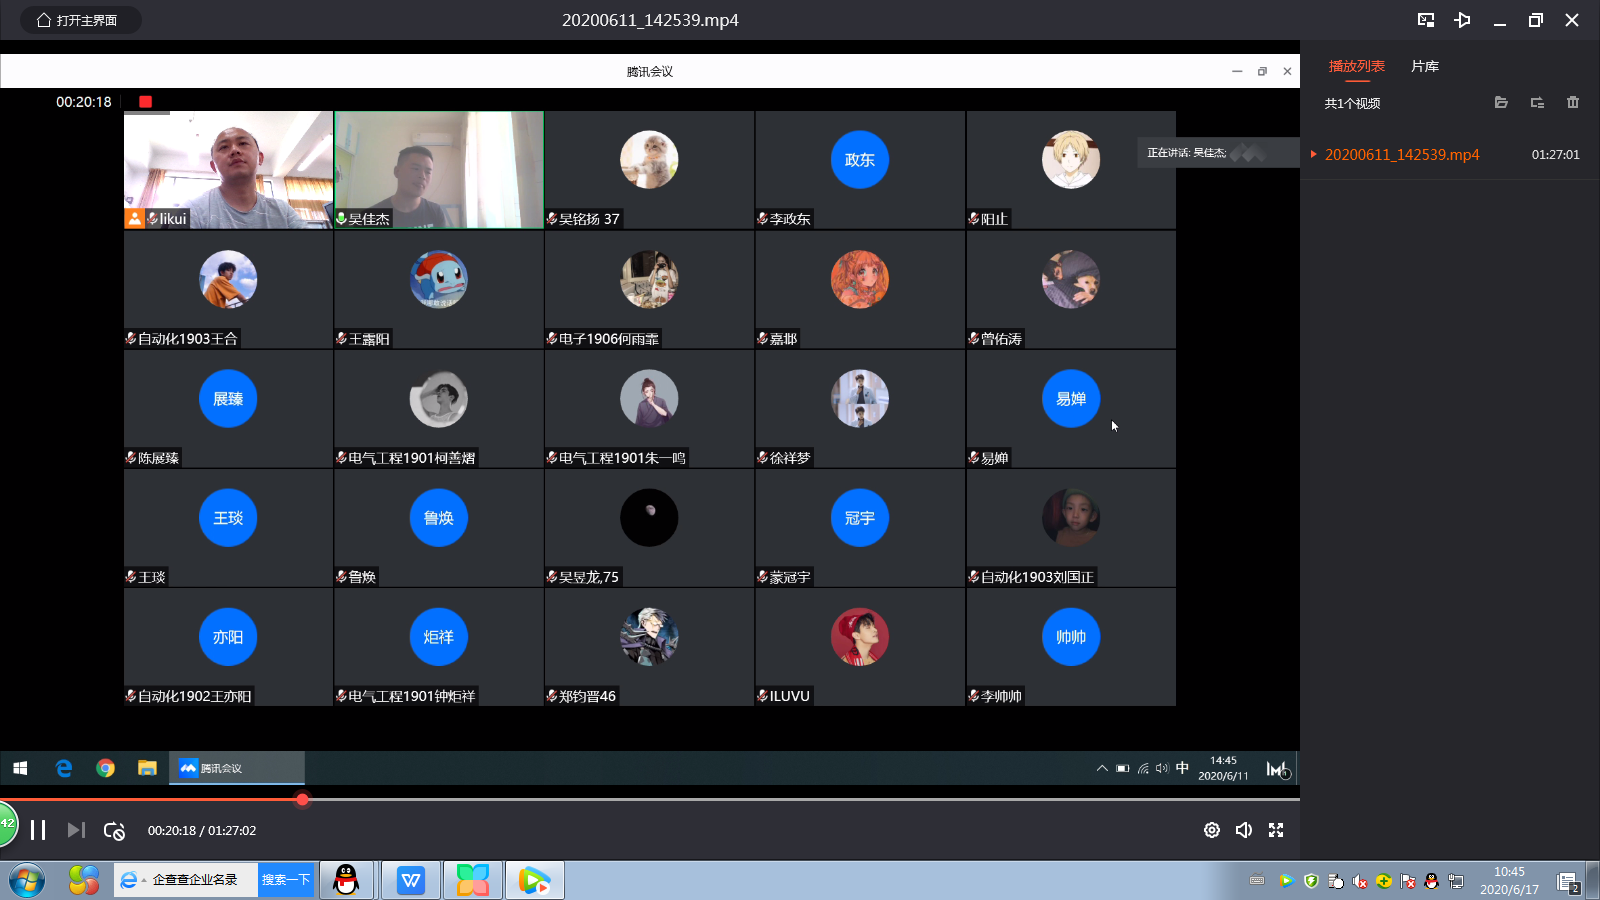This screenshot has width=1600, height=900.
Task: Skip to the next video
Action: [76, 830]
